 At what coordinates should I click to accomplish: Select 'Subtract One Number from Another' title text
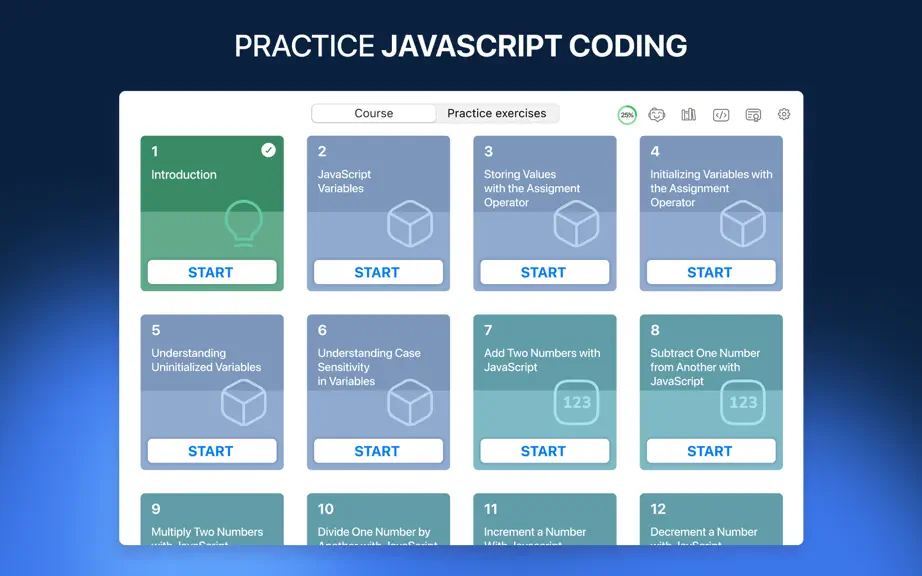(x=705, y=367)
